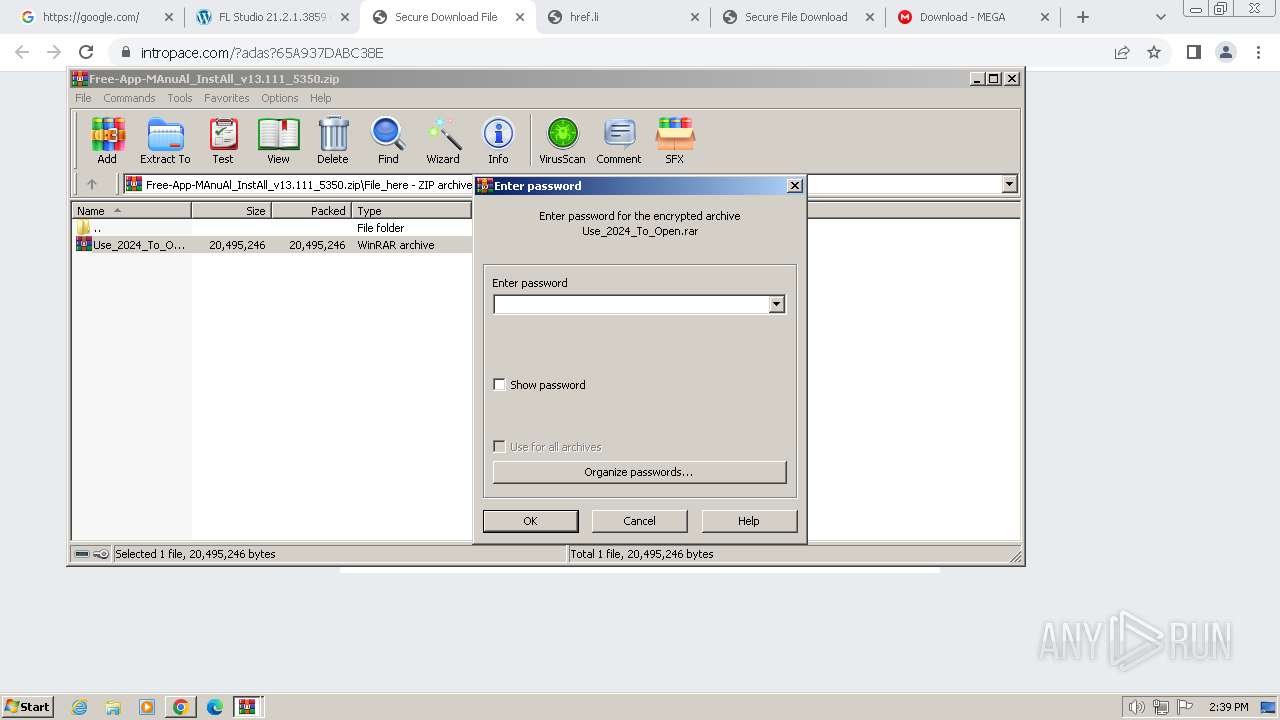Click the Edge icon in the taskbar
1280x720 pixels.
pos(214,707)
